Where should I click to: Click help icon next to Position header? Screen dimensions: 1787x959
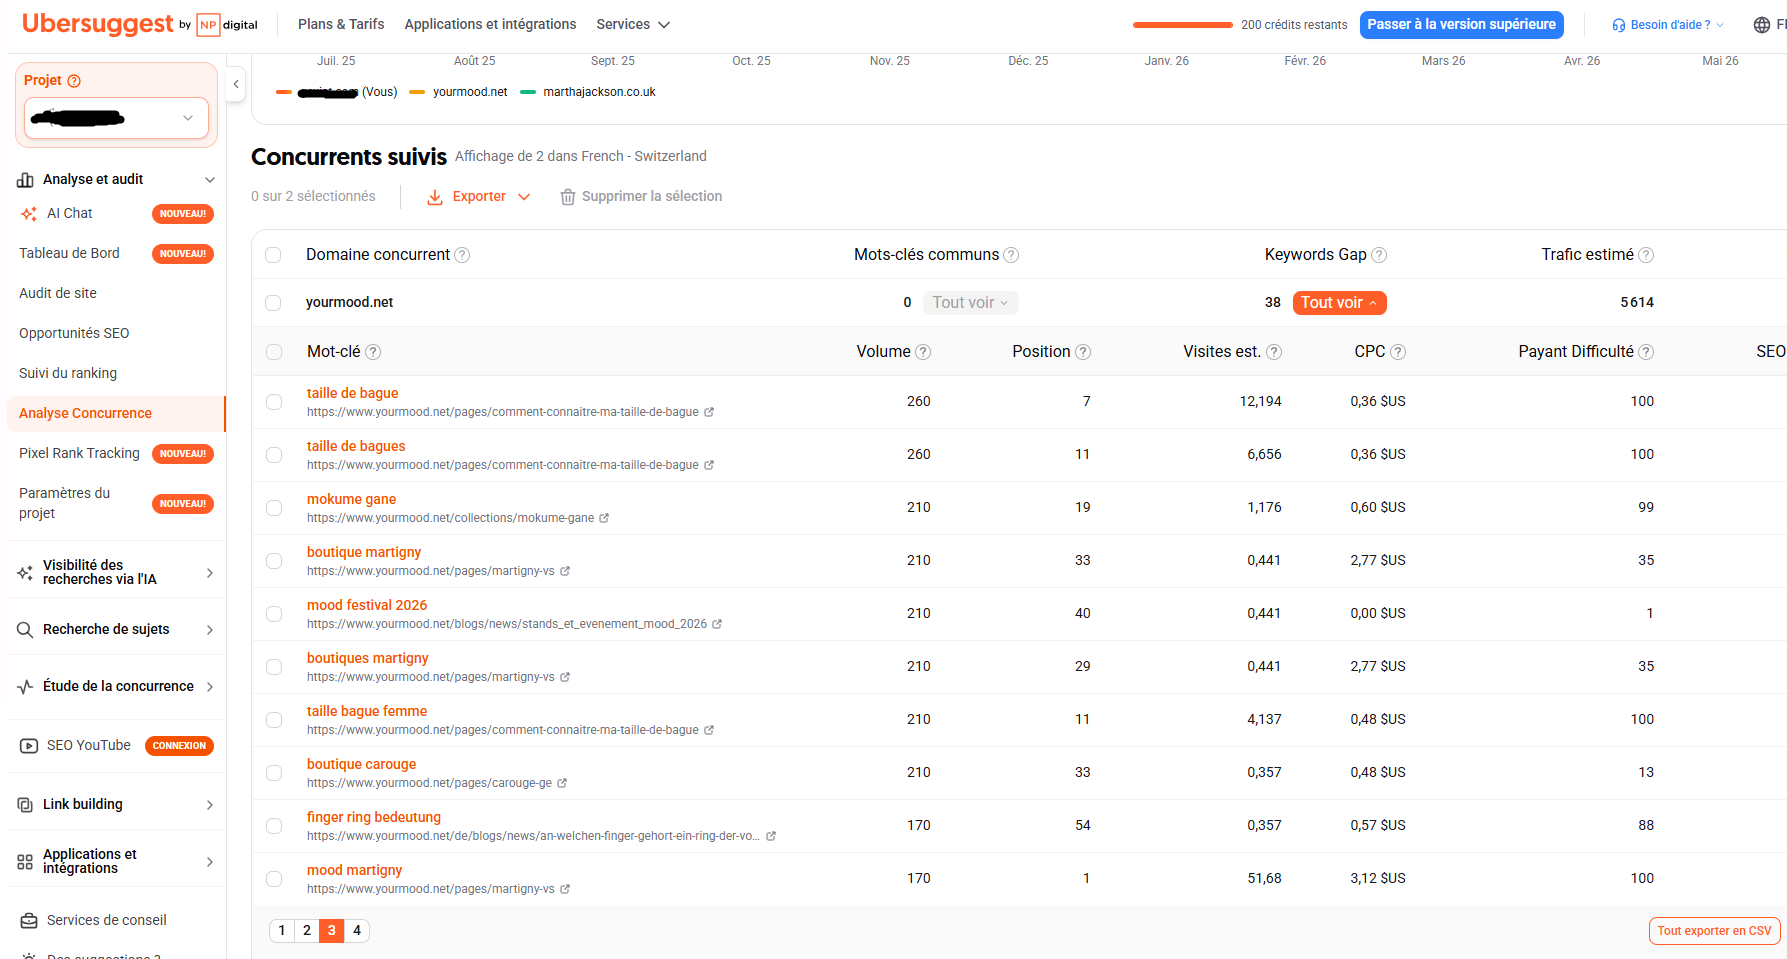click(1083, 352)
